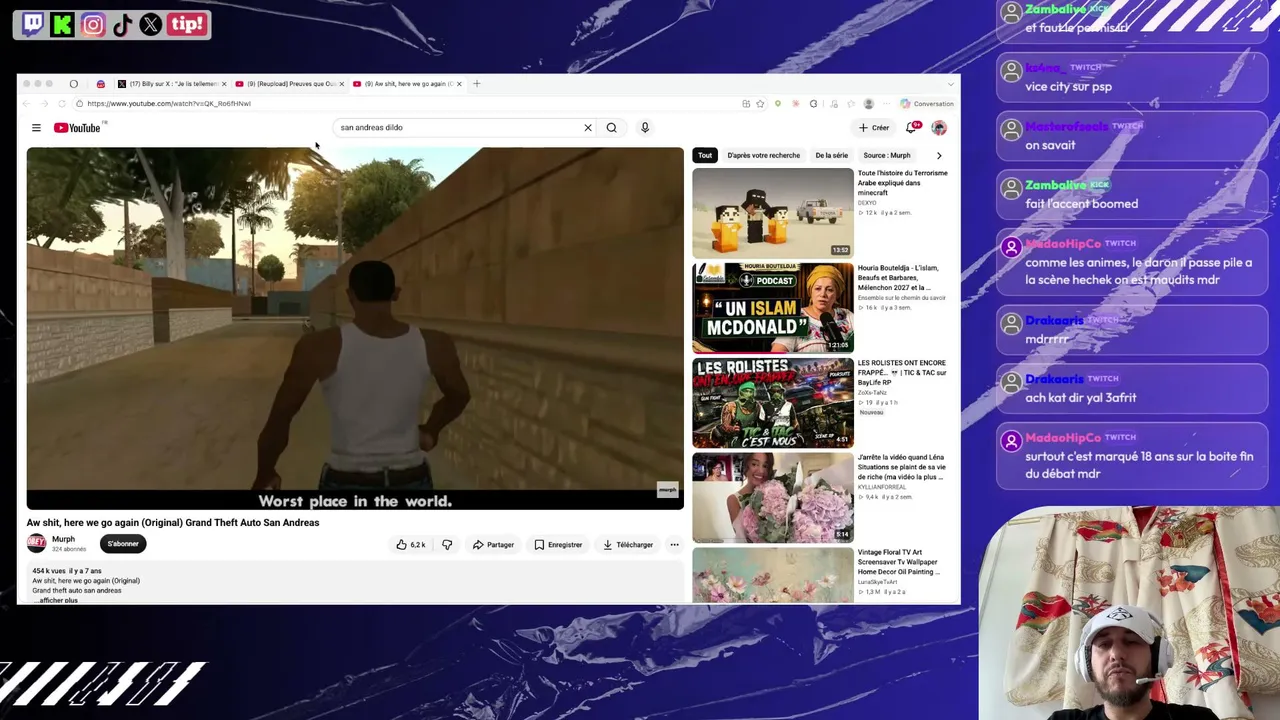Screen dimensions: 1280x720
Task: Open the Minecraft terrorism history video thumbnail
Action: tap(773, 213)
